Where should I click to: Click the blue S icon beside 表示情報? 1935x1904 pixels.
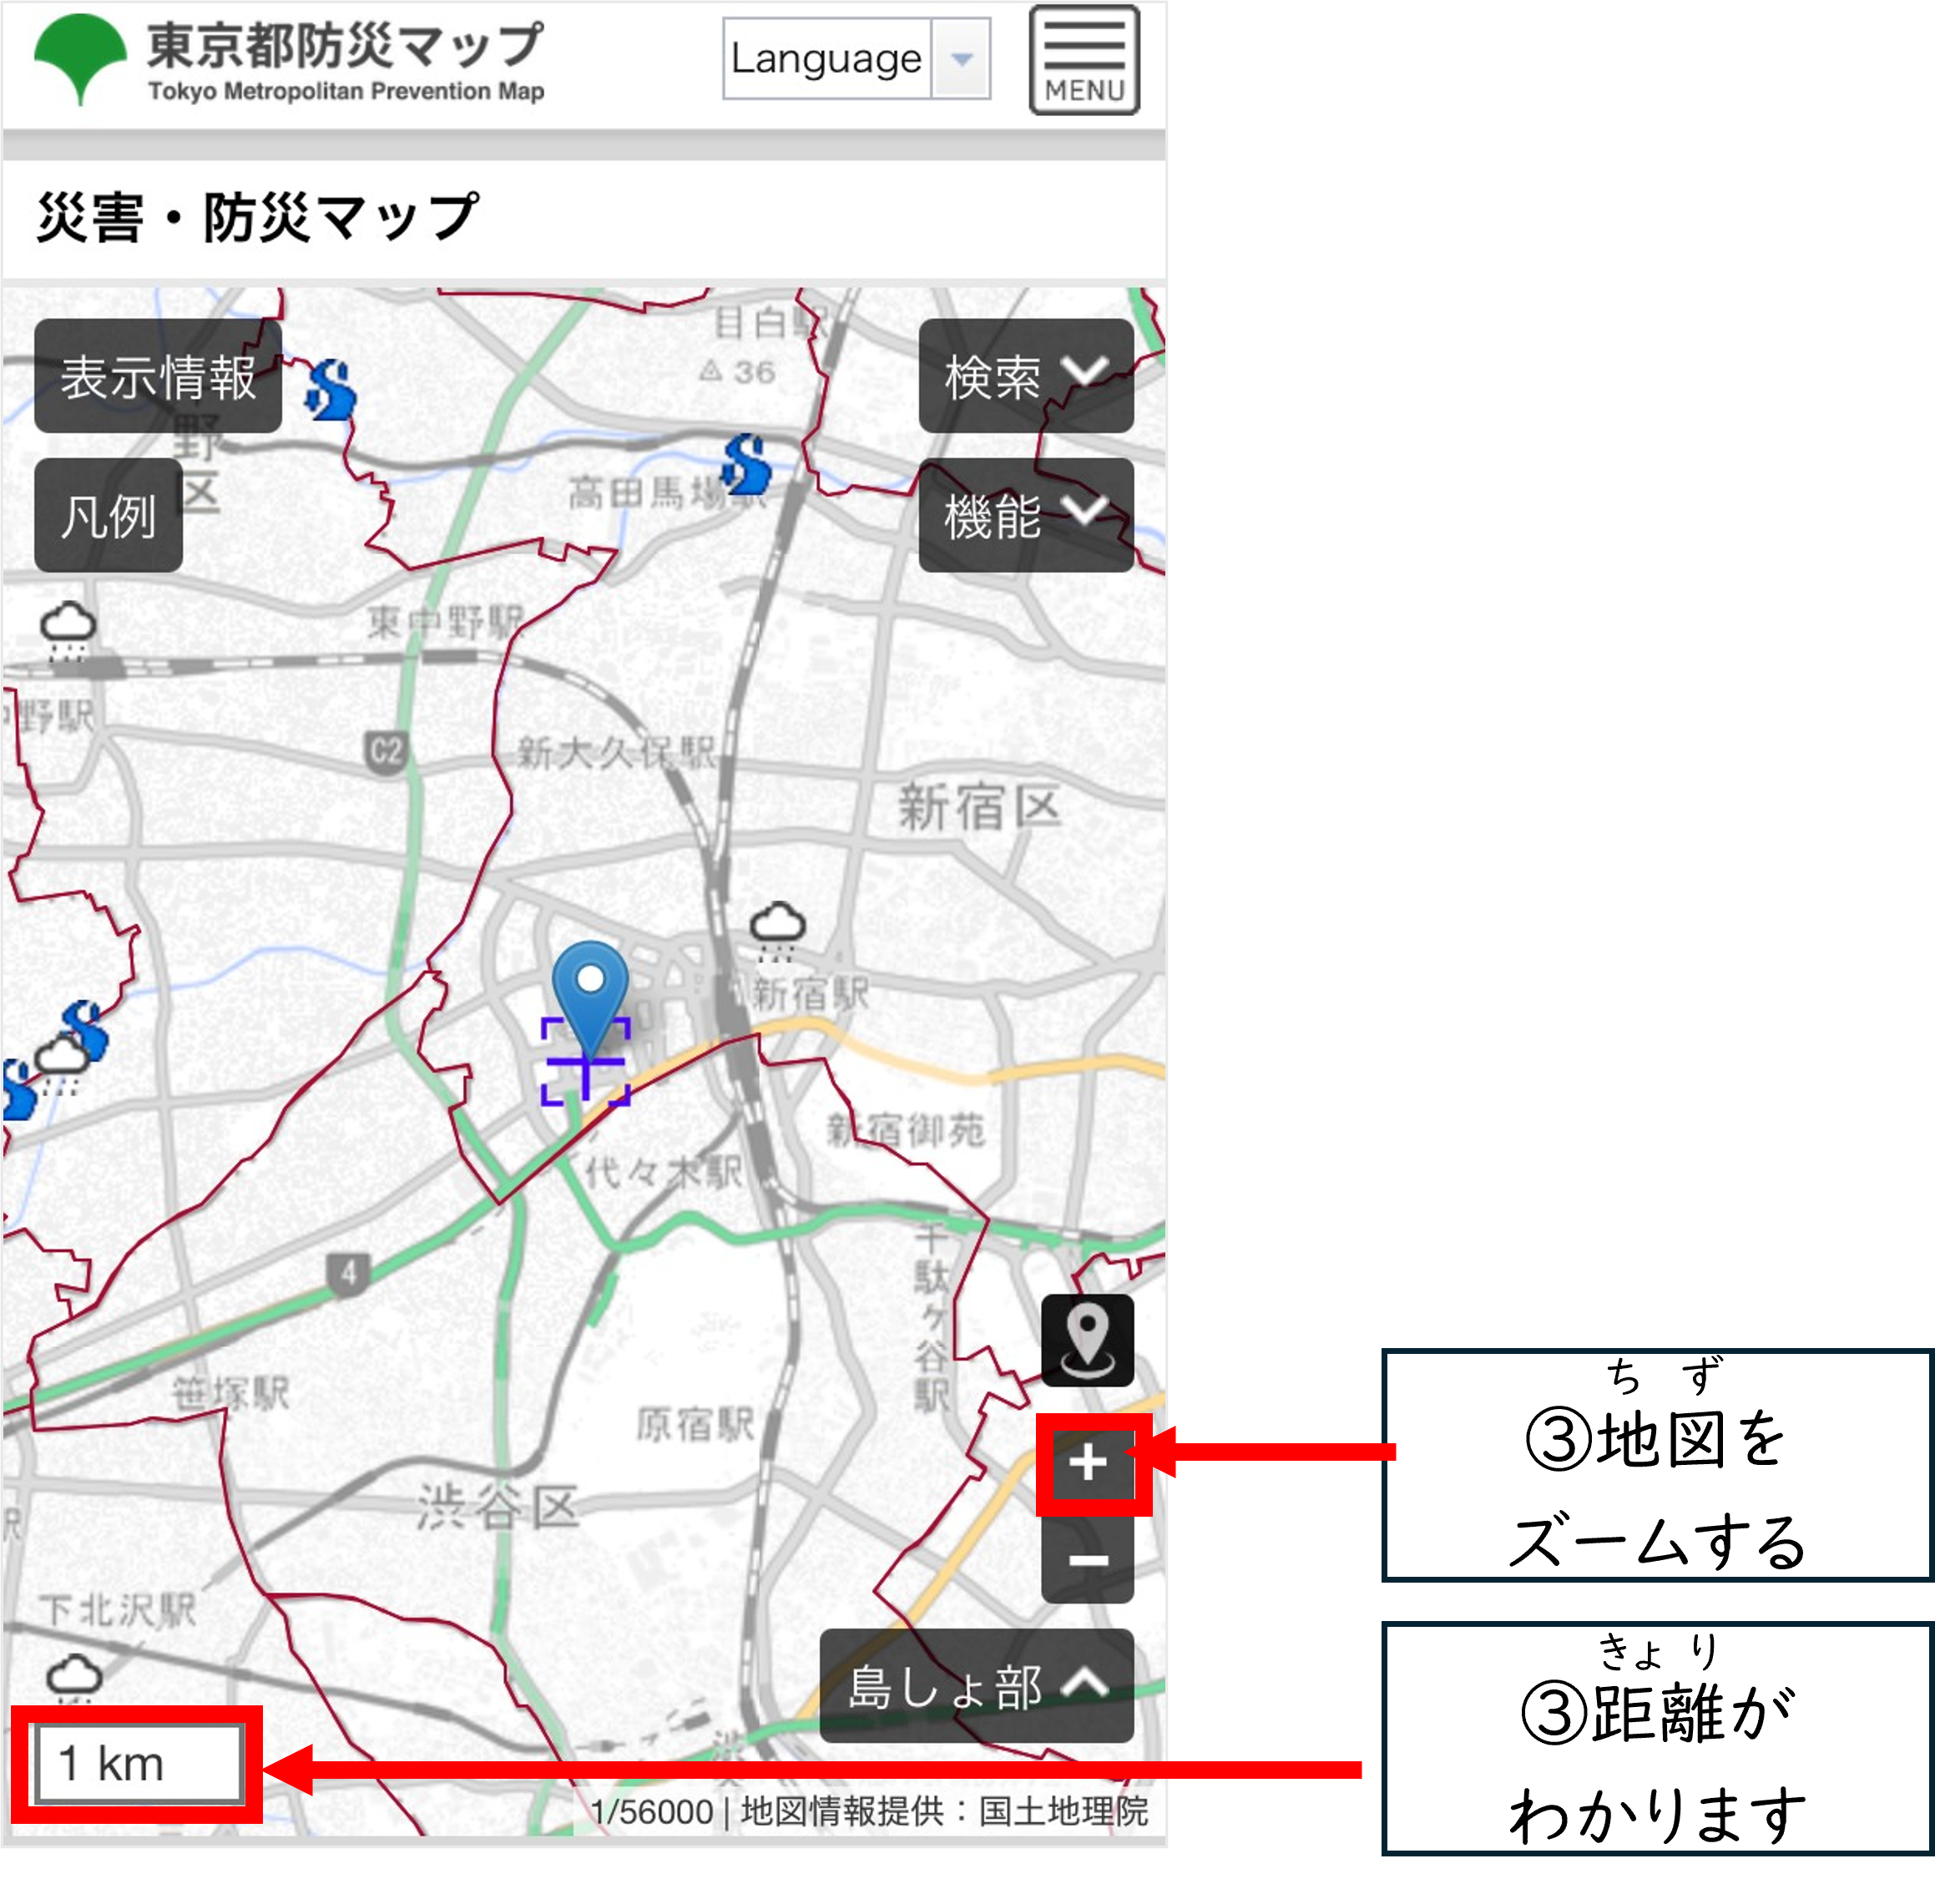coord(330,390)
